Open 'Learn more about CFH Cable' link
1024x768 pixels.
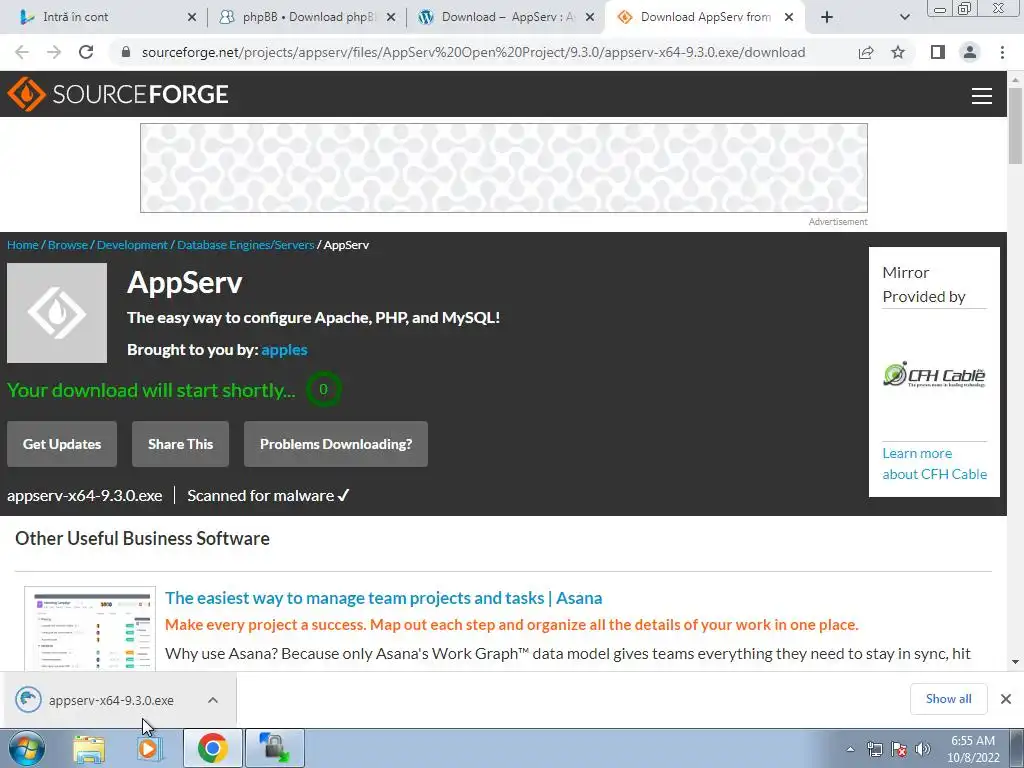pyautogui.click(x=935, y=464)
